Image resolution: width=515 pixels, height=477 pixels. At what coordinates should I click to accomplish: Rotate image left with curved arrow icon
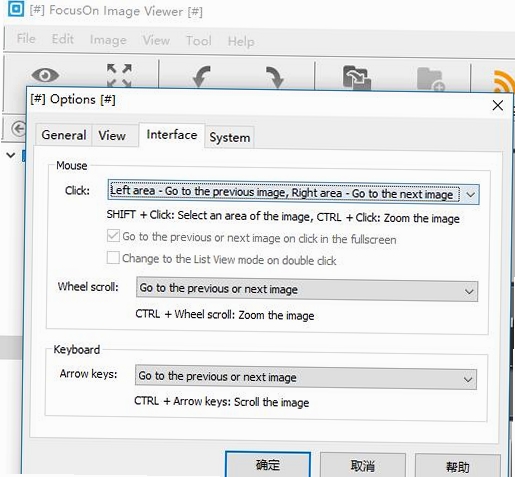click(202, 77)
